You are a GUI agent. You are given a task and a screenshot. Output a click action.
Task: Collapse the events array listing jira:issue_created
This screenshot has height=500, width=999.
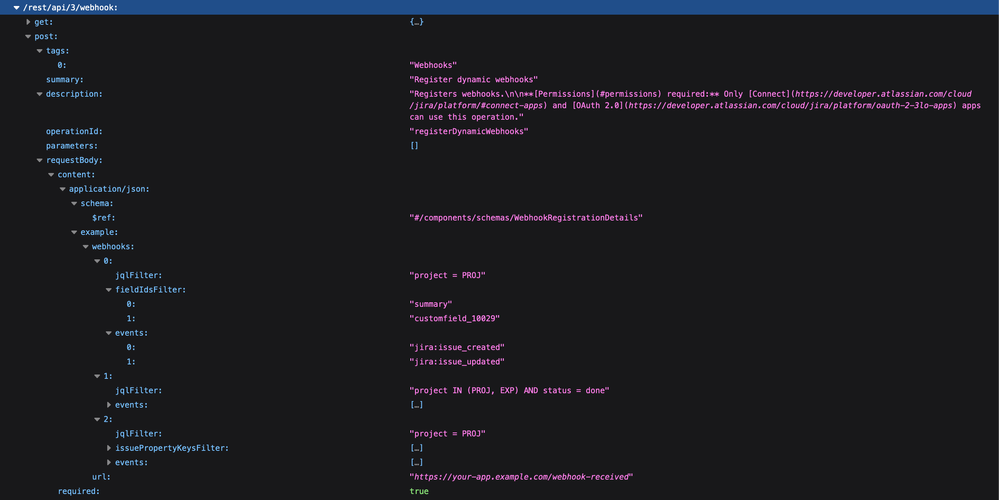tap(109, 333)
